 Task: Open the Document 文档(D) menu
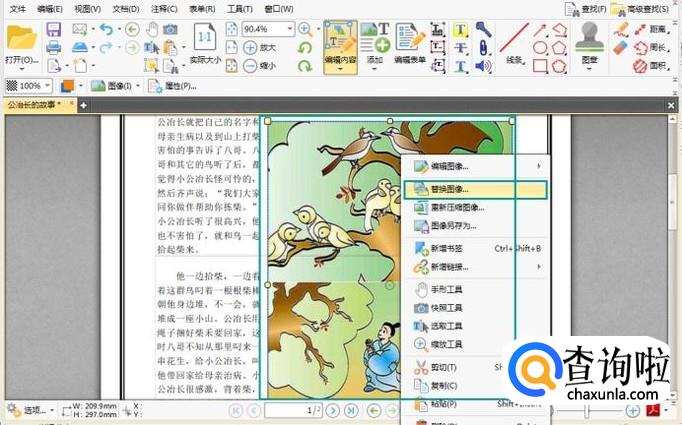coord(126,9)
